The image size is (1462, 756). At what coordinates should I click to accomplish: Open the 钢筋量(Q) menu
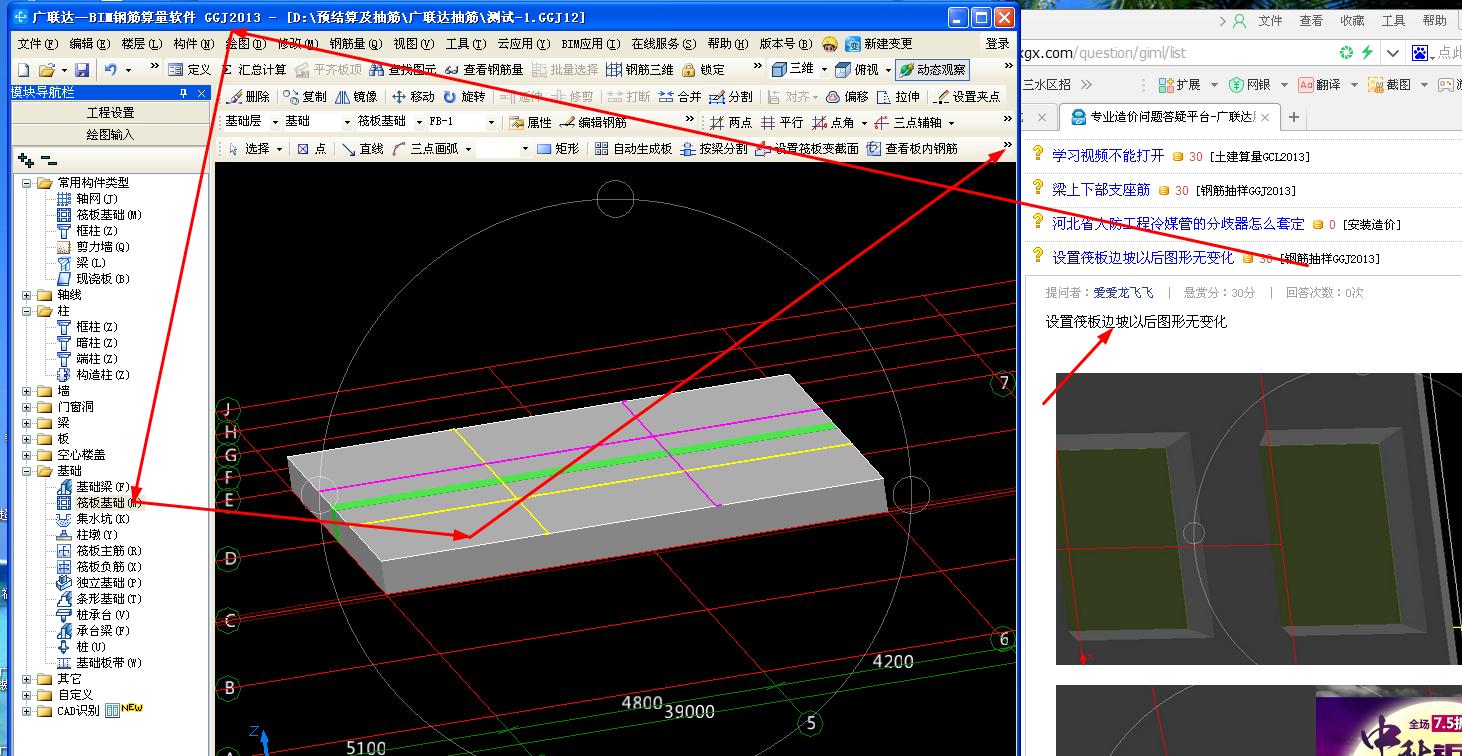pos(355,44)
